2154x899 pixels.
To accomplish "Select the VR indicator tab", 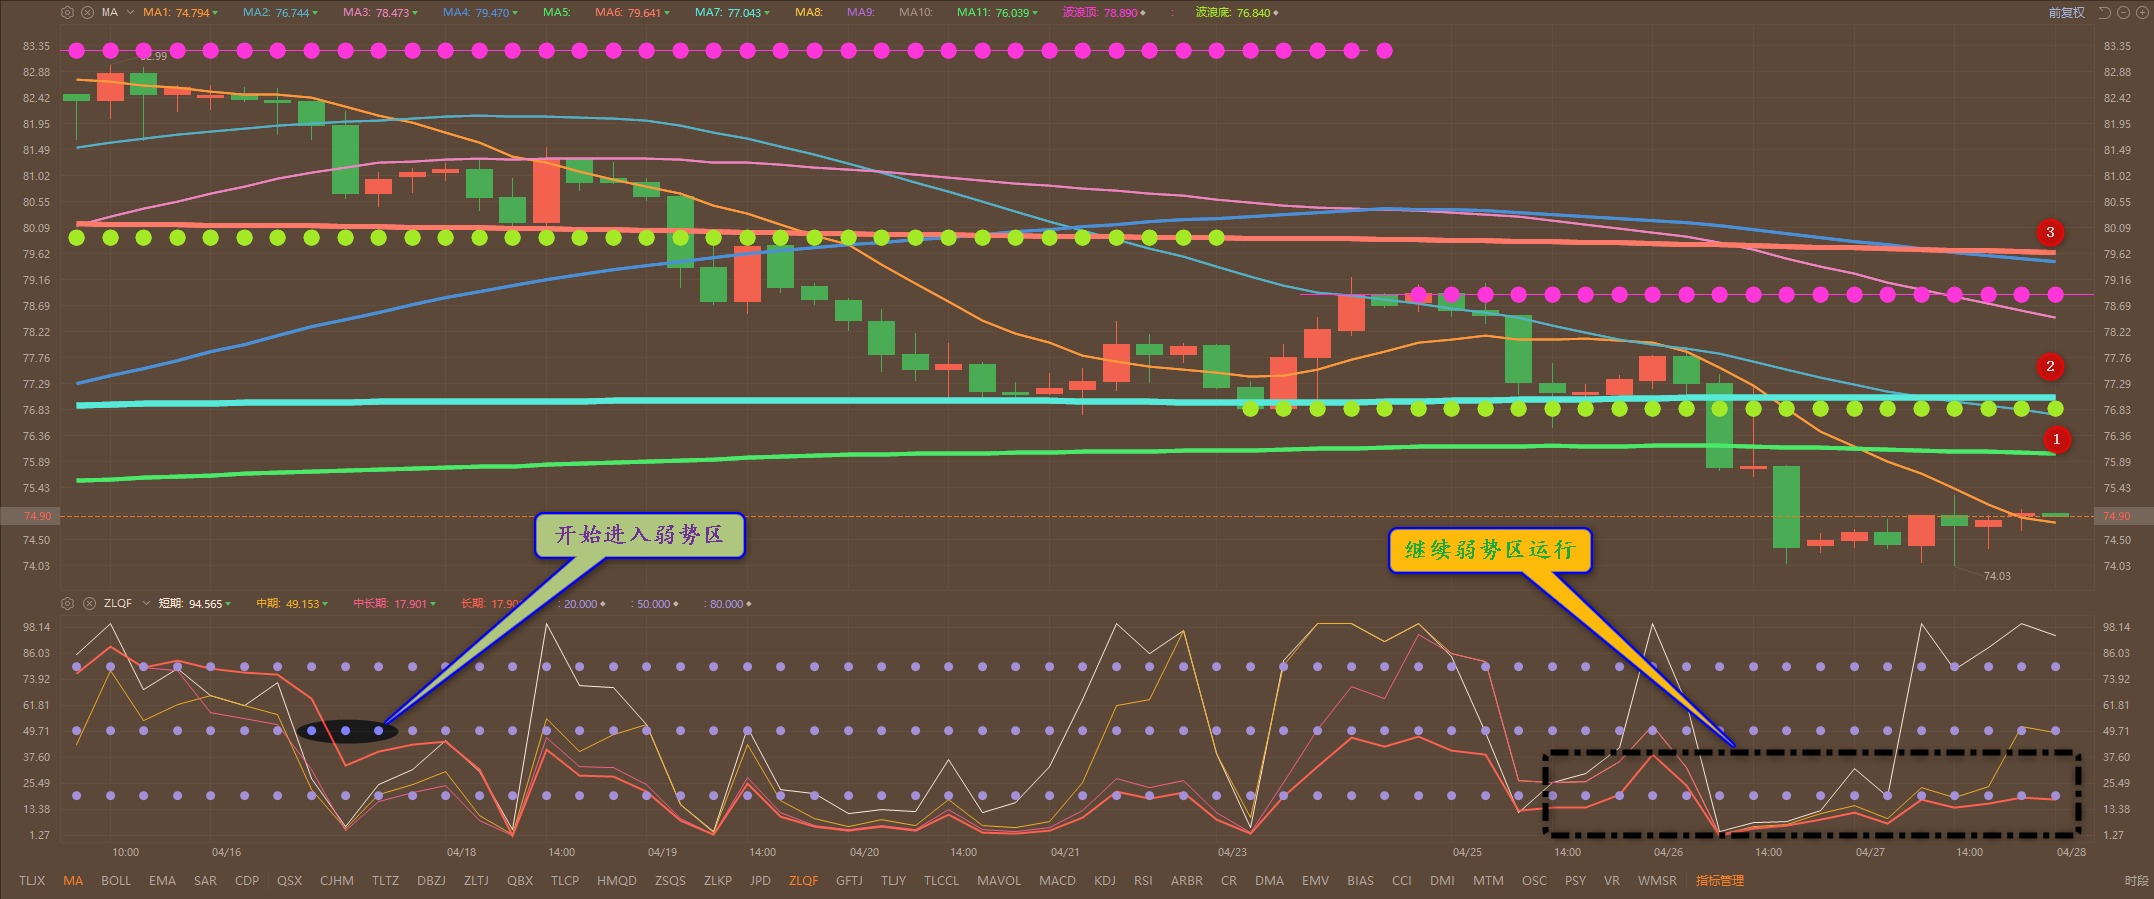I will pos(1612,881).
